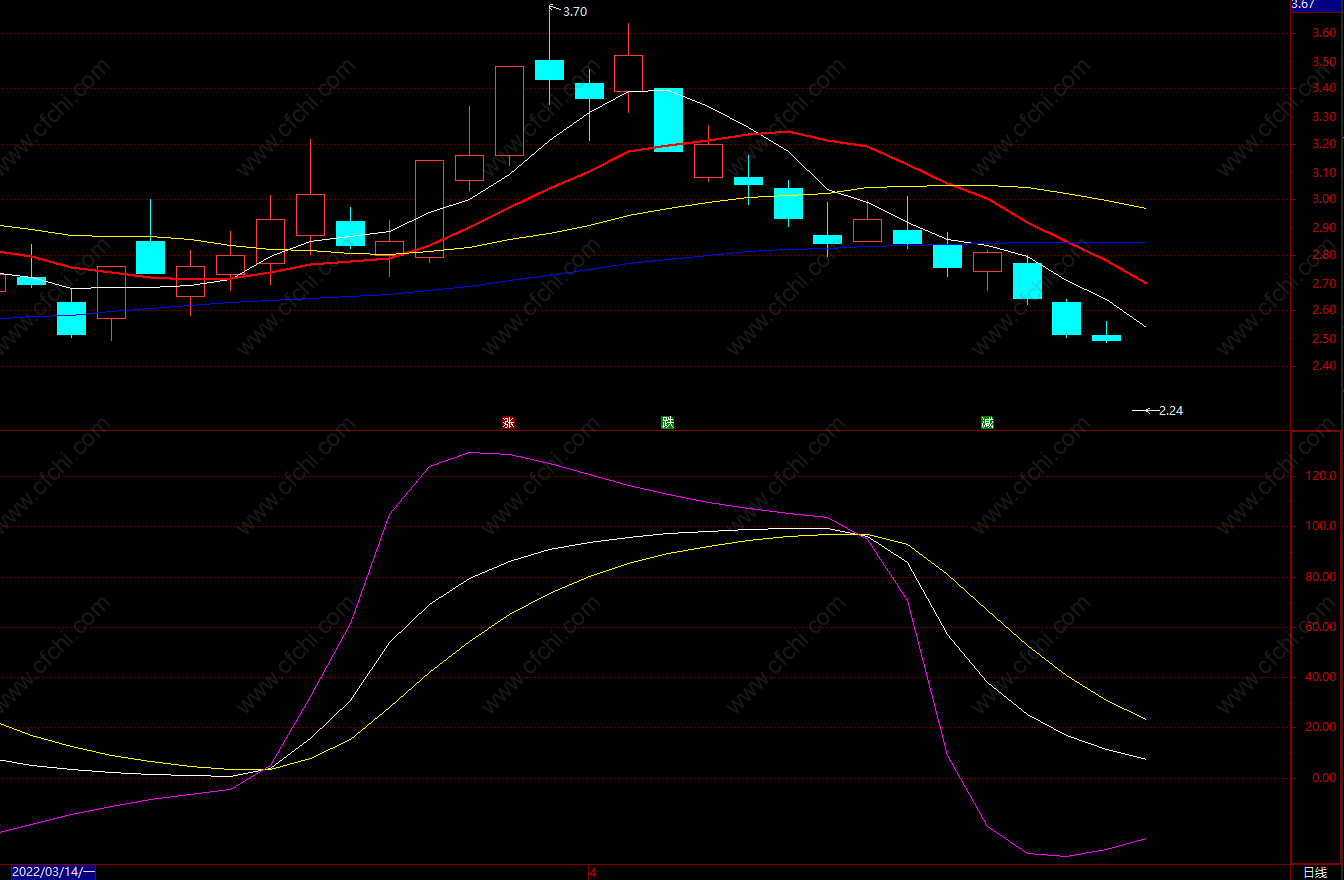Click the 2.40 price axis label
Viewport: 1344px width, 880px height.
1324,366
